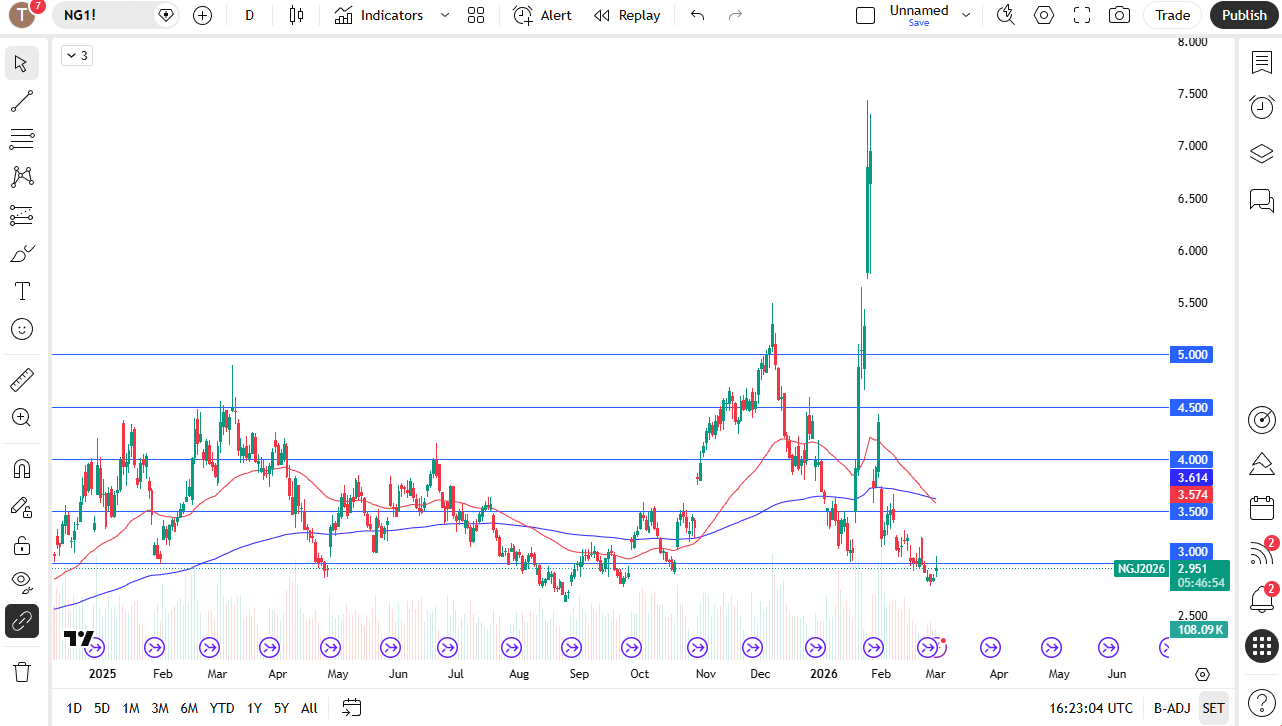Image resolution: width=1282 pixels, height=726 pixels.
Task: Expand the collapsed indicator legend
Action: [x=76, y=56]
